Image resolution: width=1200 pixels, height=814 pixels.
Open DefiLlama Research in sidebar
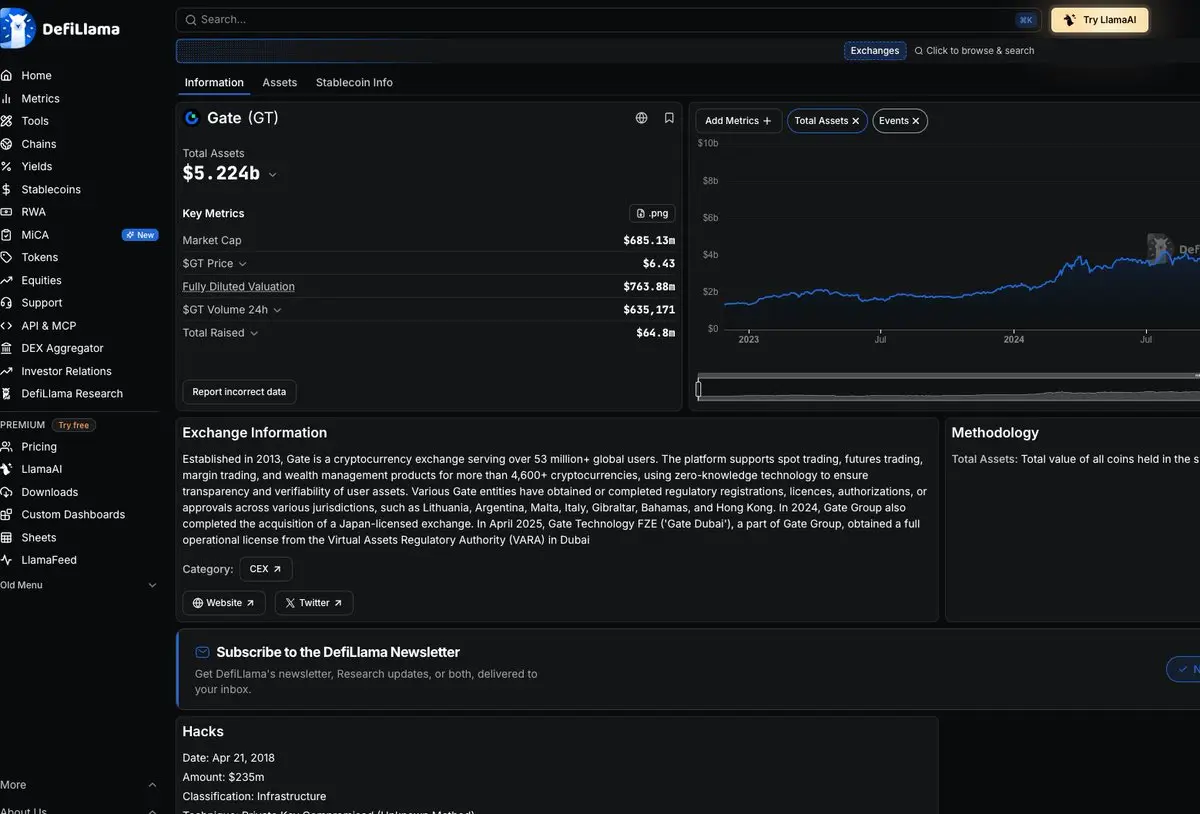[x=72, y=393]
